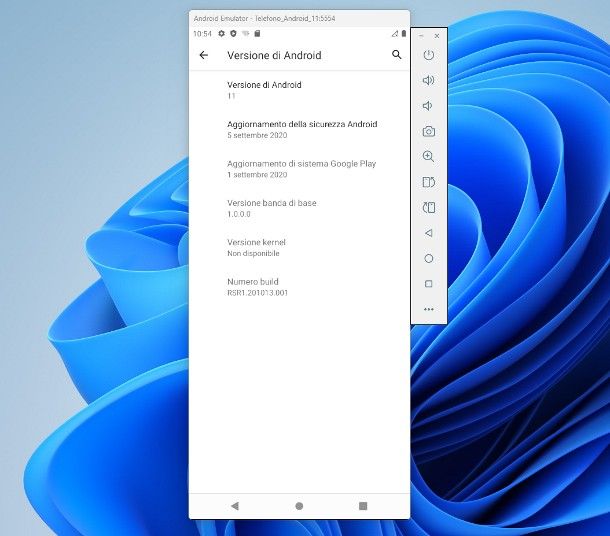Raise volume with the volume up icon
The width and height of the screenshot is (610, 536).
(428, 81)
